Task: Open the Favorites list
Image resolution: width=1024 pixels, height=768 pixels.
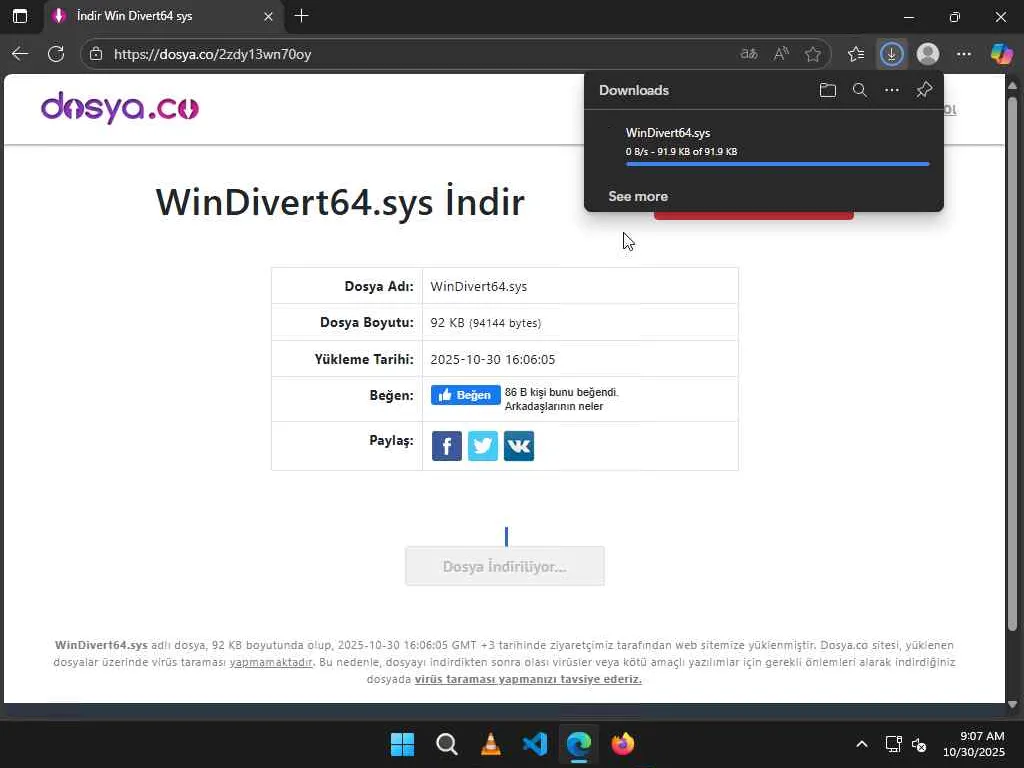Action: (x=856, y=54)
